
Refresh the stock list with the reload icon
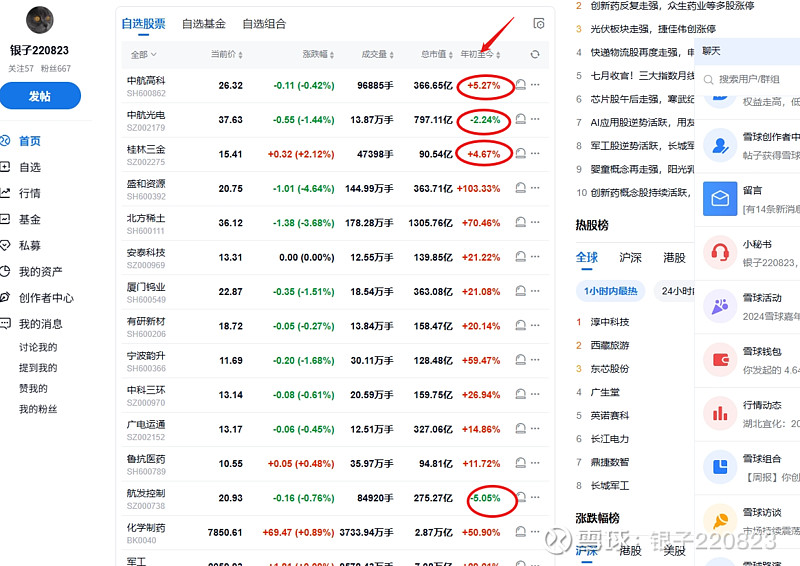(535, 54)
